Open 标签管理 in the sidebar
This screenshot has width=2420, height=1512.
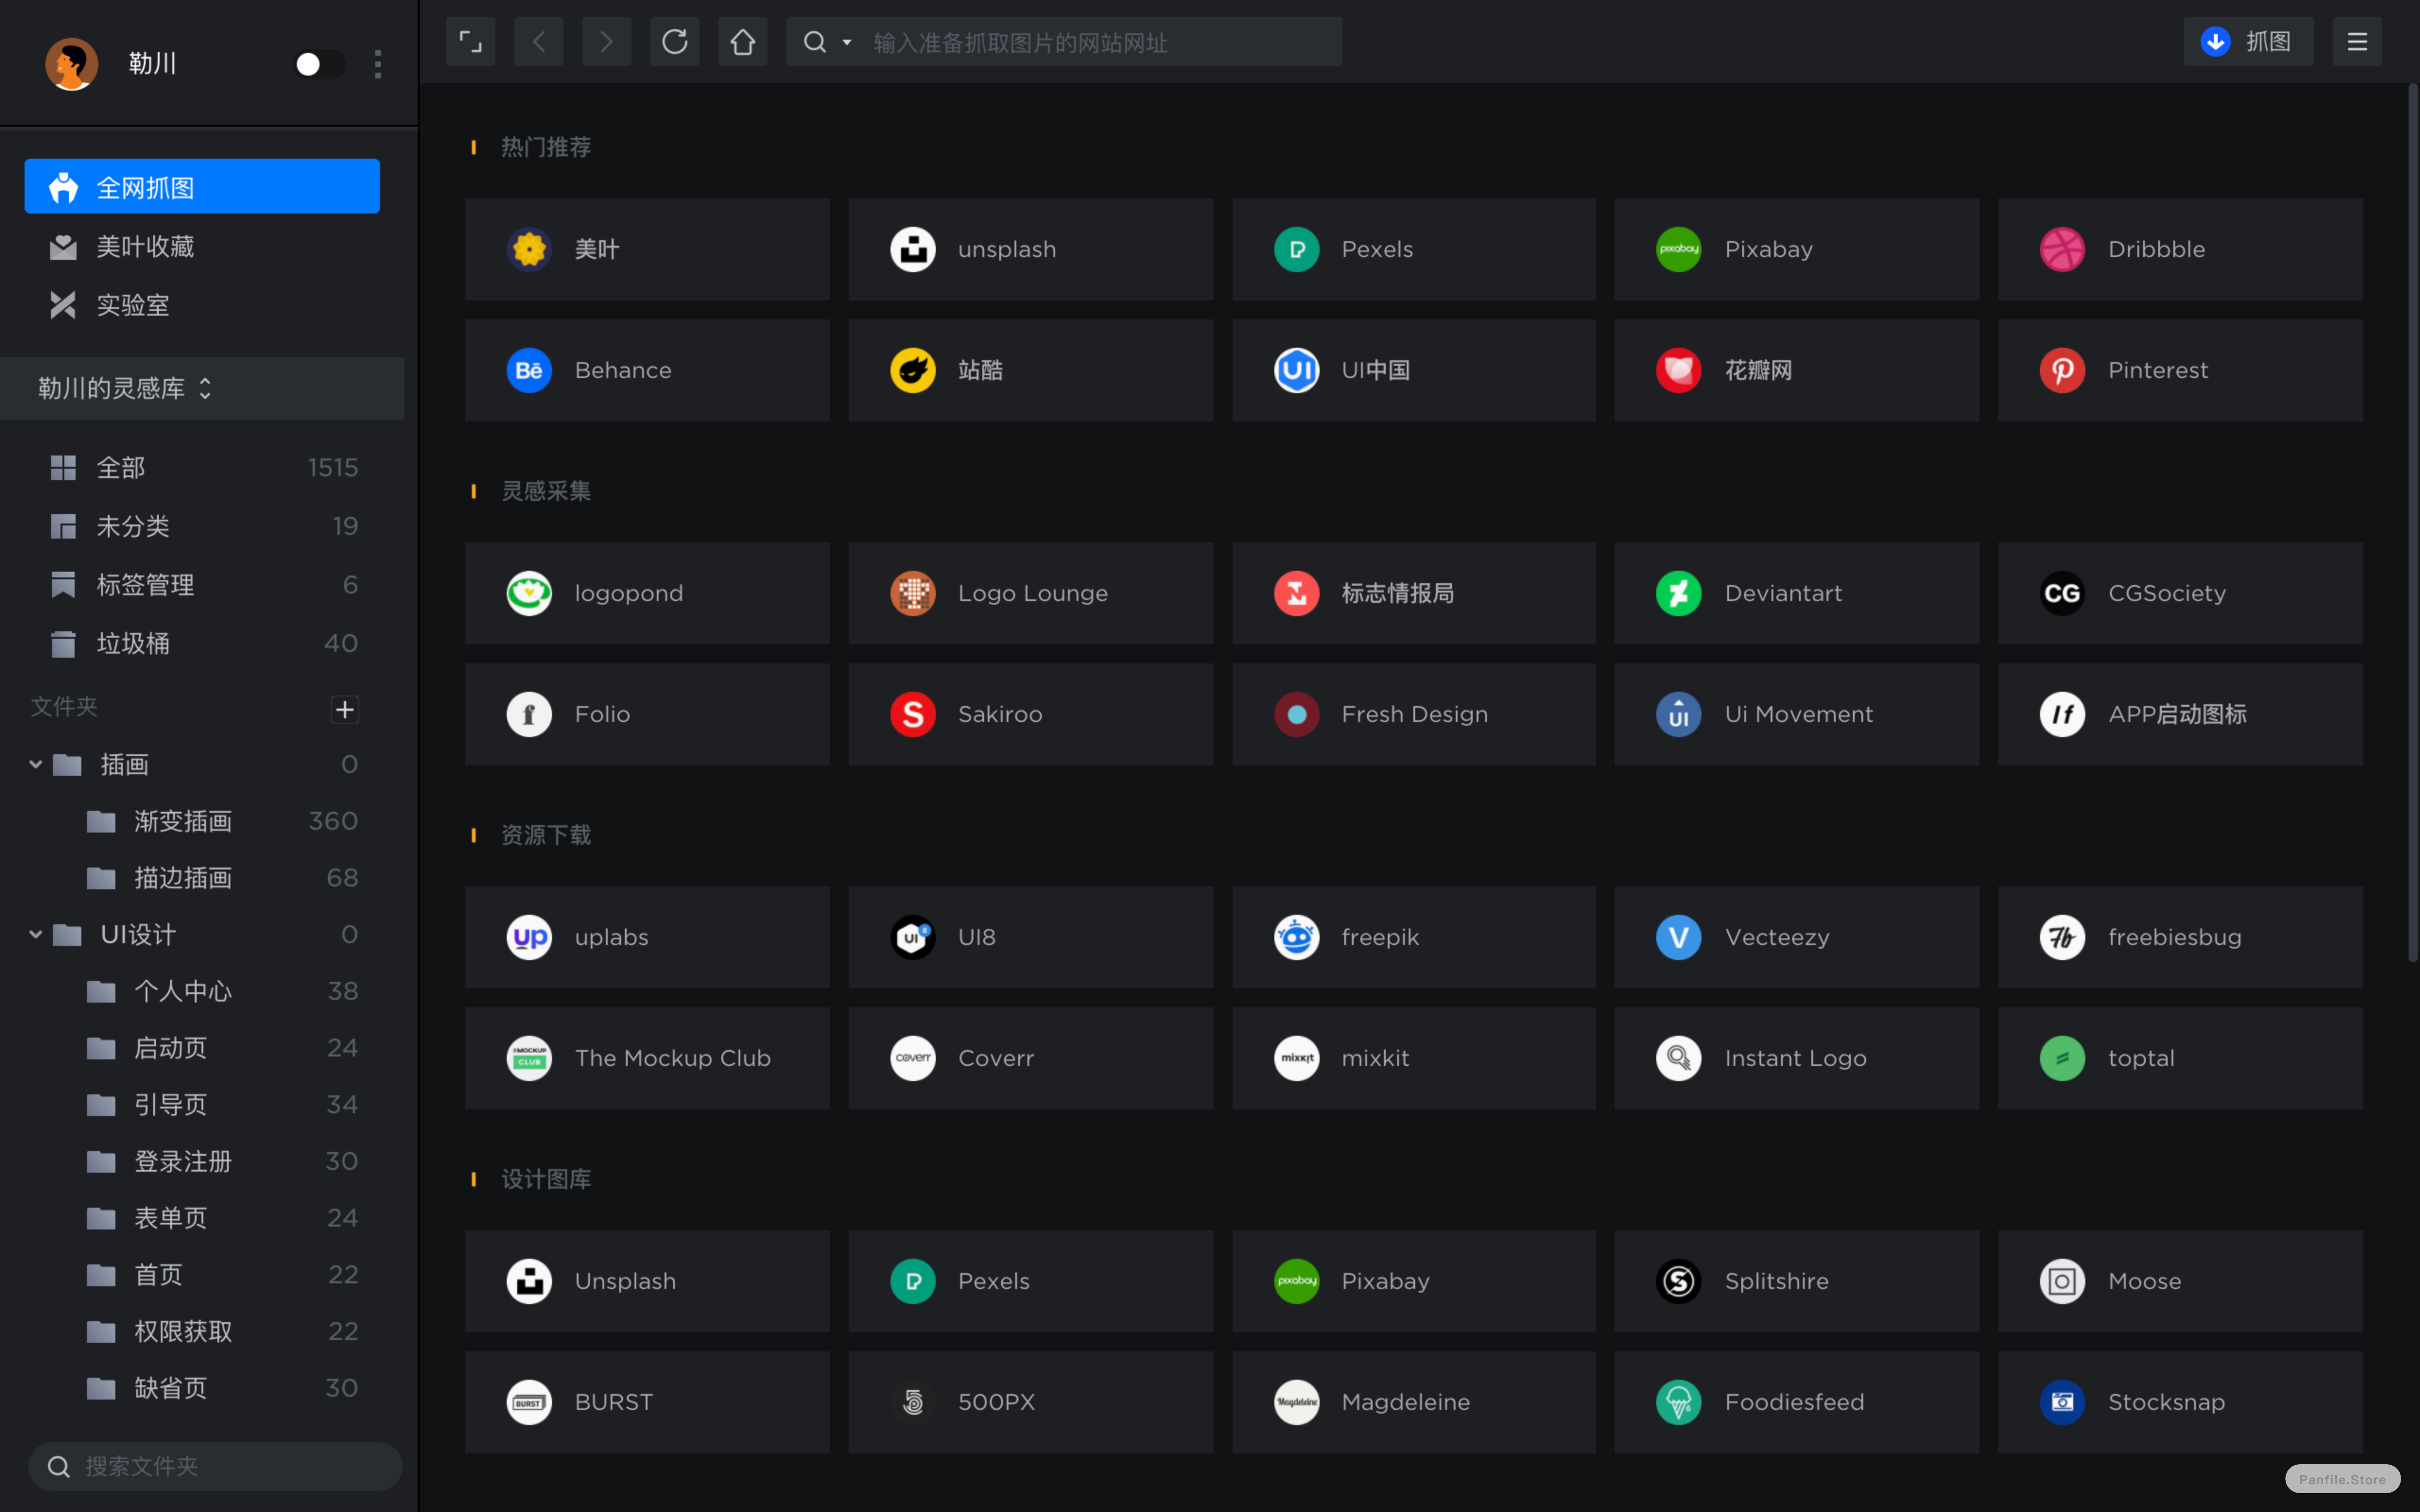[202, 584]
